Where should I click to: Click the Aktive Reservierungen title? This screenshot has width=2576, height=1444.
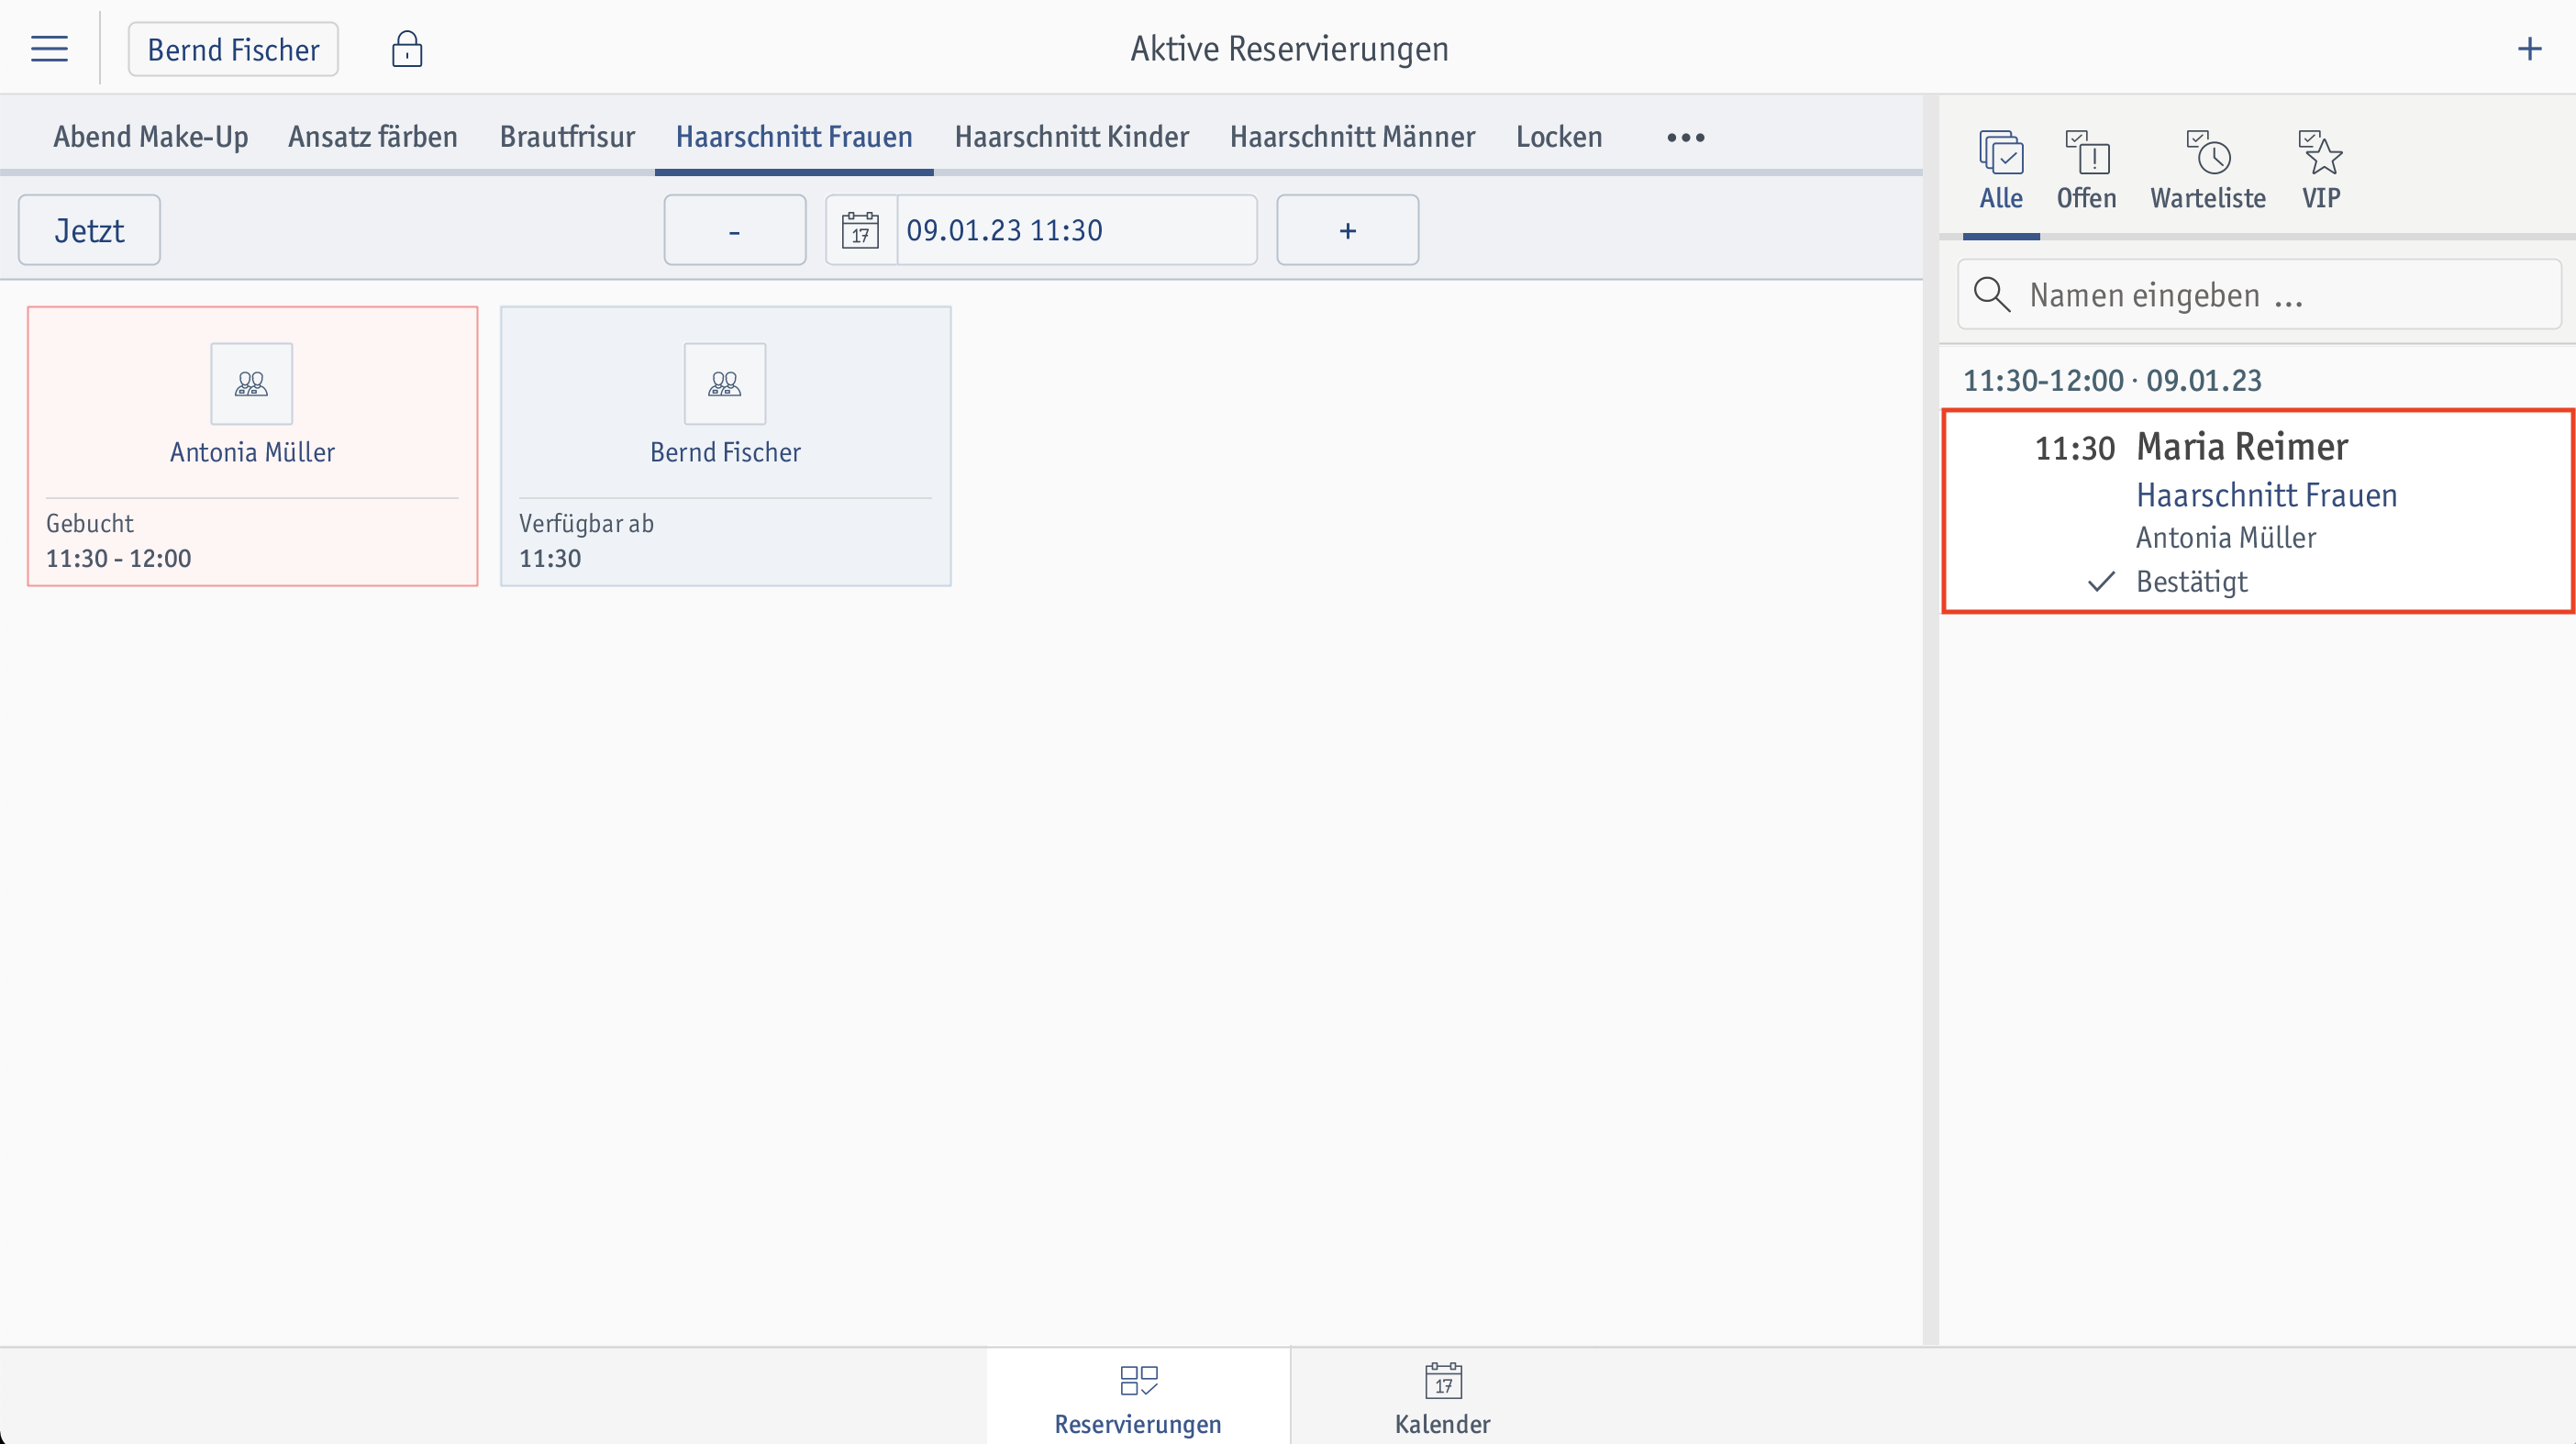tap(1289, 49)
